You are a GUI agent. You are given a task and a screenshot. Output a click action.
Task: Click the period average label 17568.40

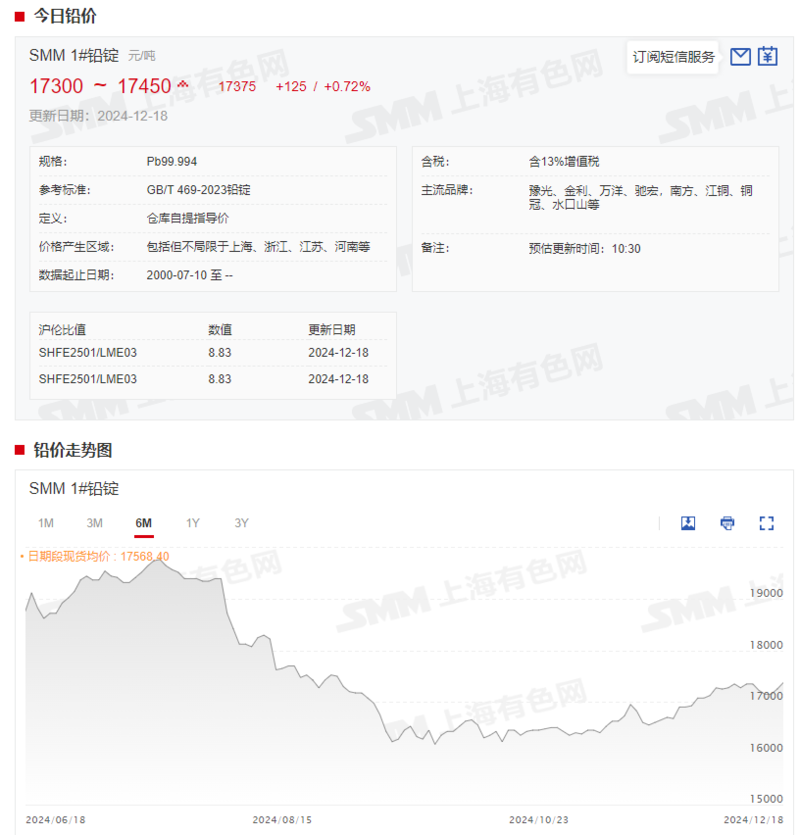[98, 556]
